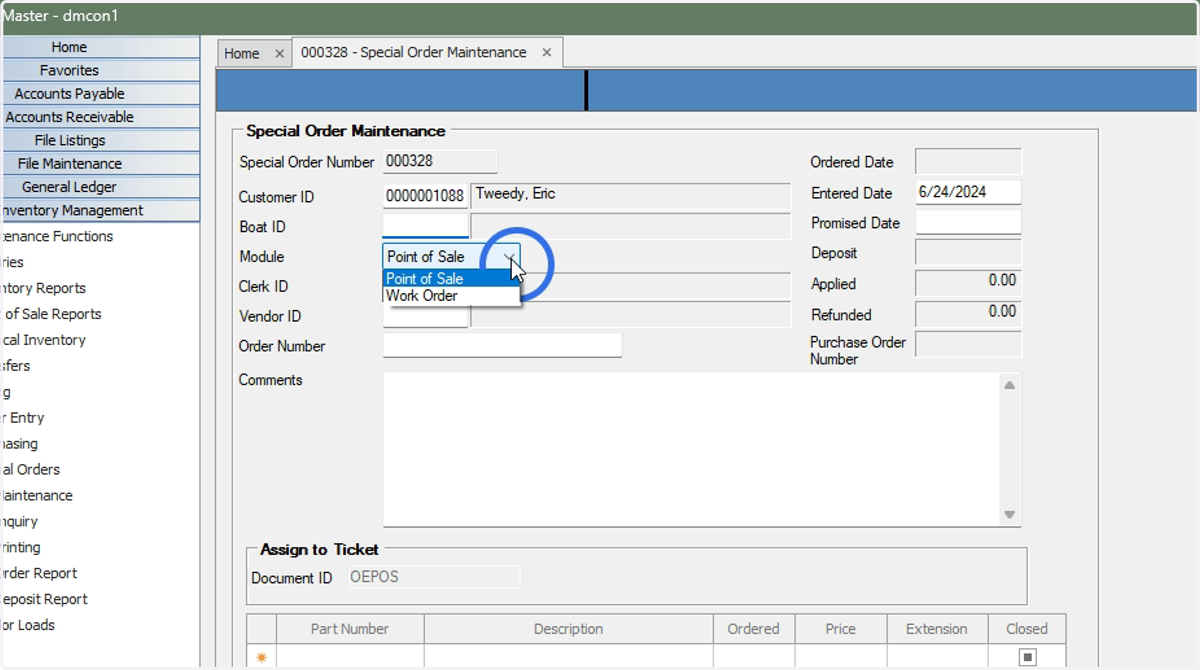Click the new row asterisk icon
1200x670 pixels.
tap(262, 657)
